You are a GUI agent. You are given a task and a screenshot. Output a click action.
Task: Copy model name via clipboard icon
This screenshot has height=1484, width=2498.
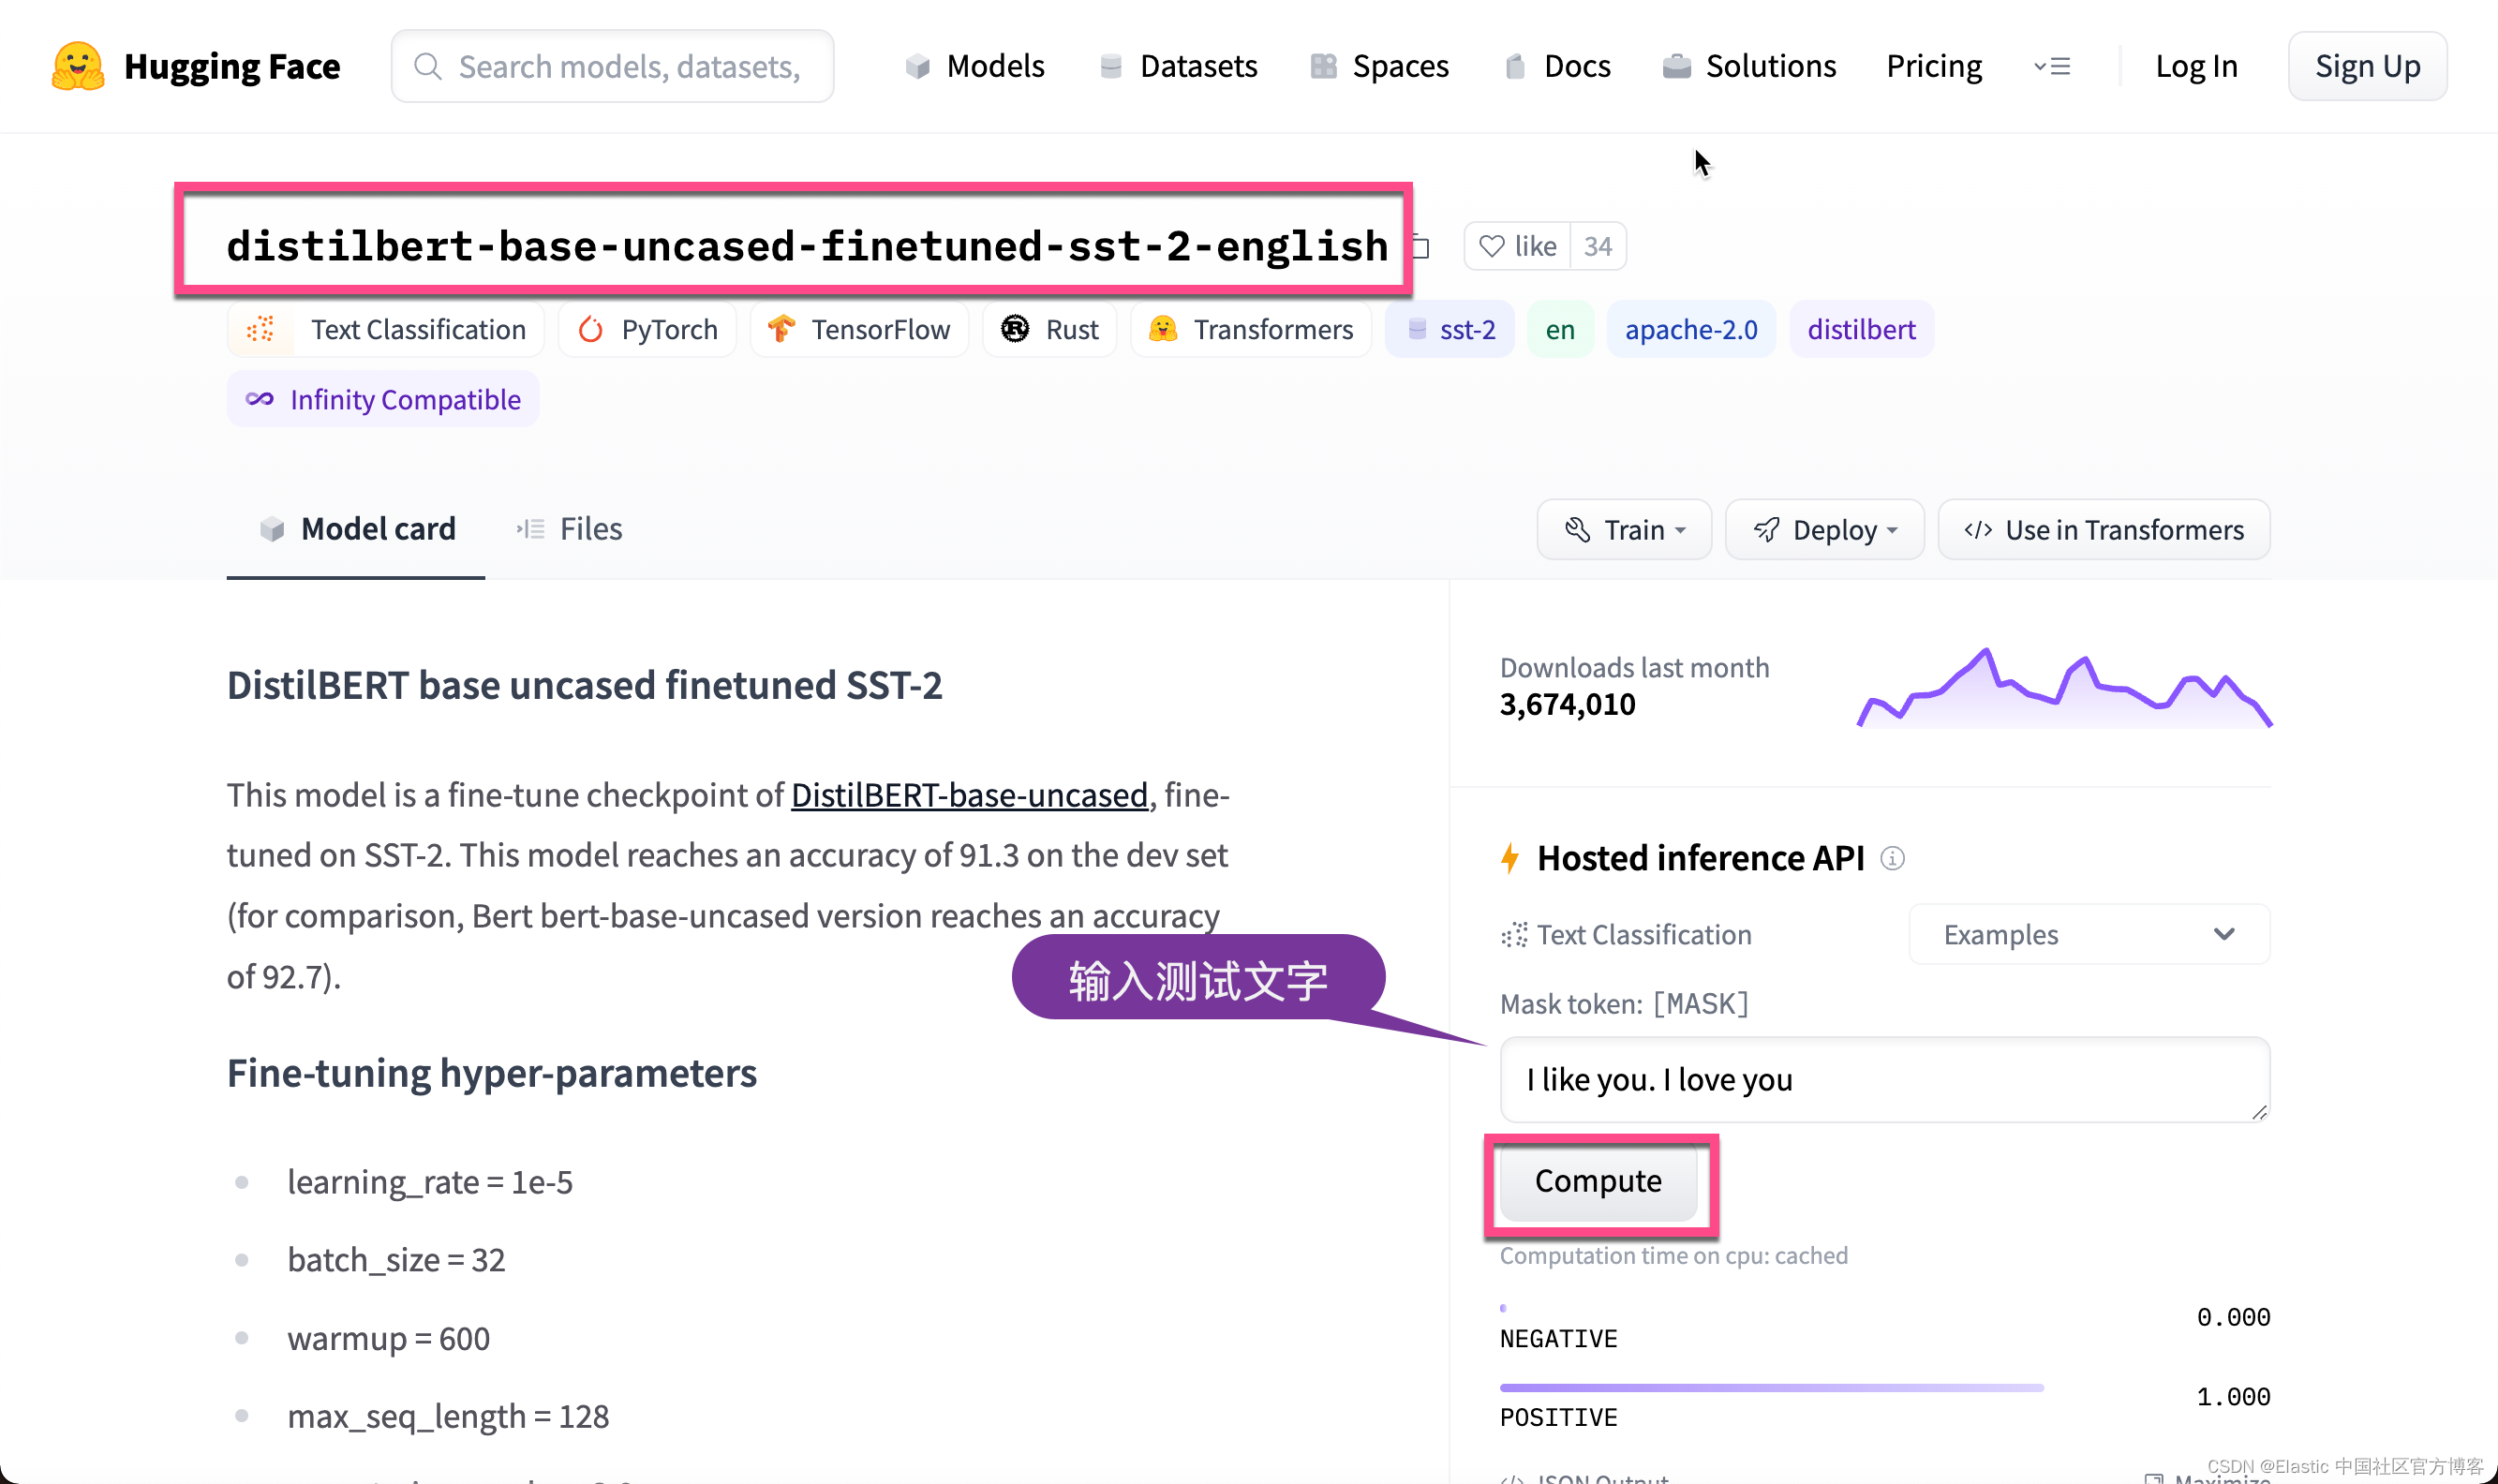tap(1421, 247)
